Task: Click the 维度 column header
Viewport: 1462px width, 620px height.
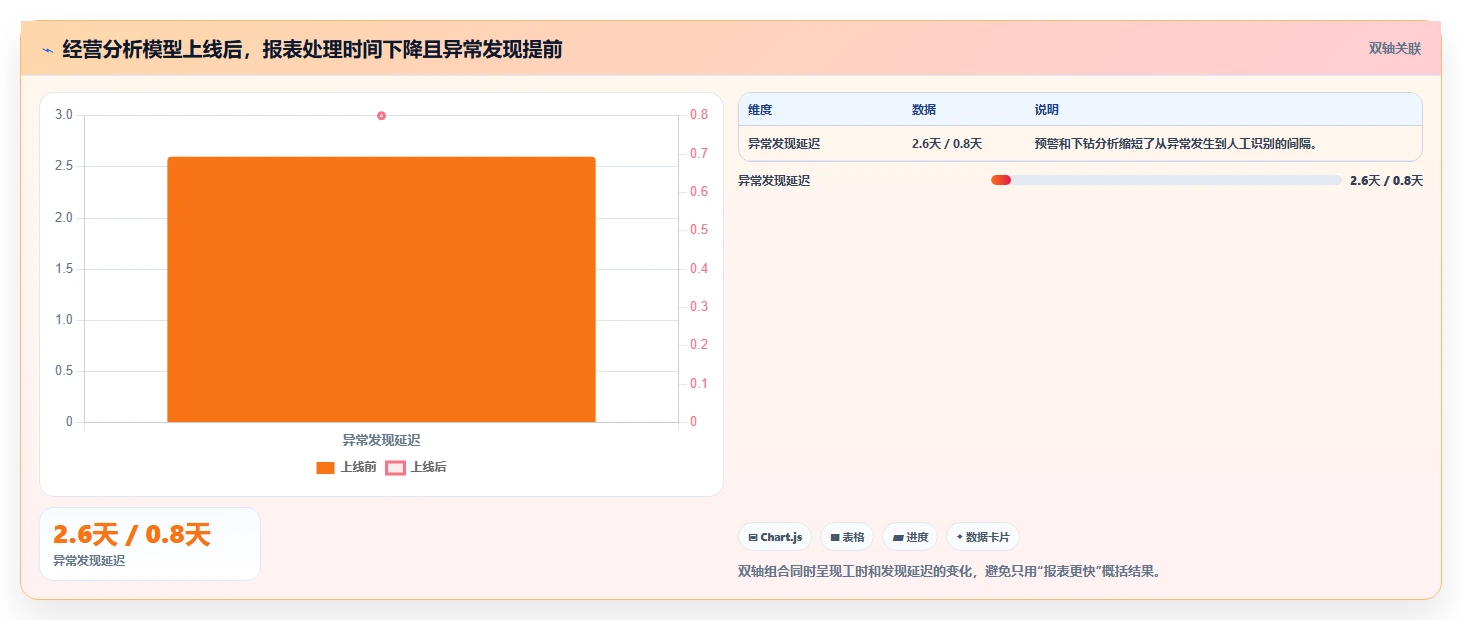Action: 760,110
